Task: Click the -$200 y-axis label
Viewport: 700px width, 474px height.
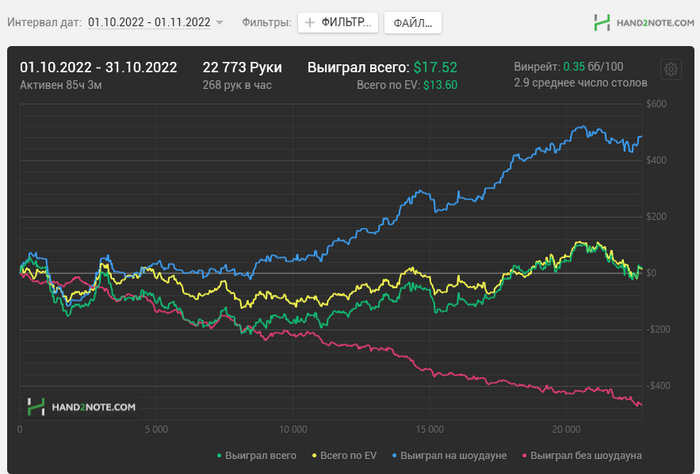Action: 658,329
